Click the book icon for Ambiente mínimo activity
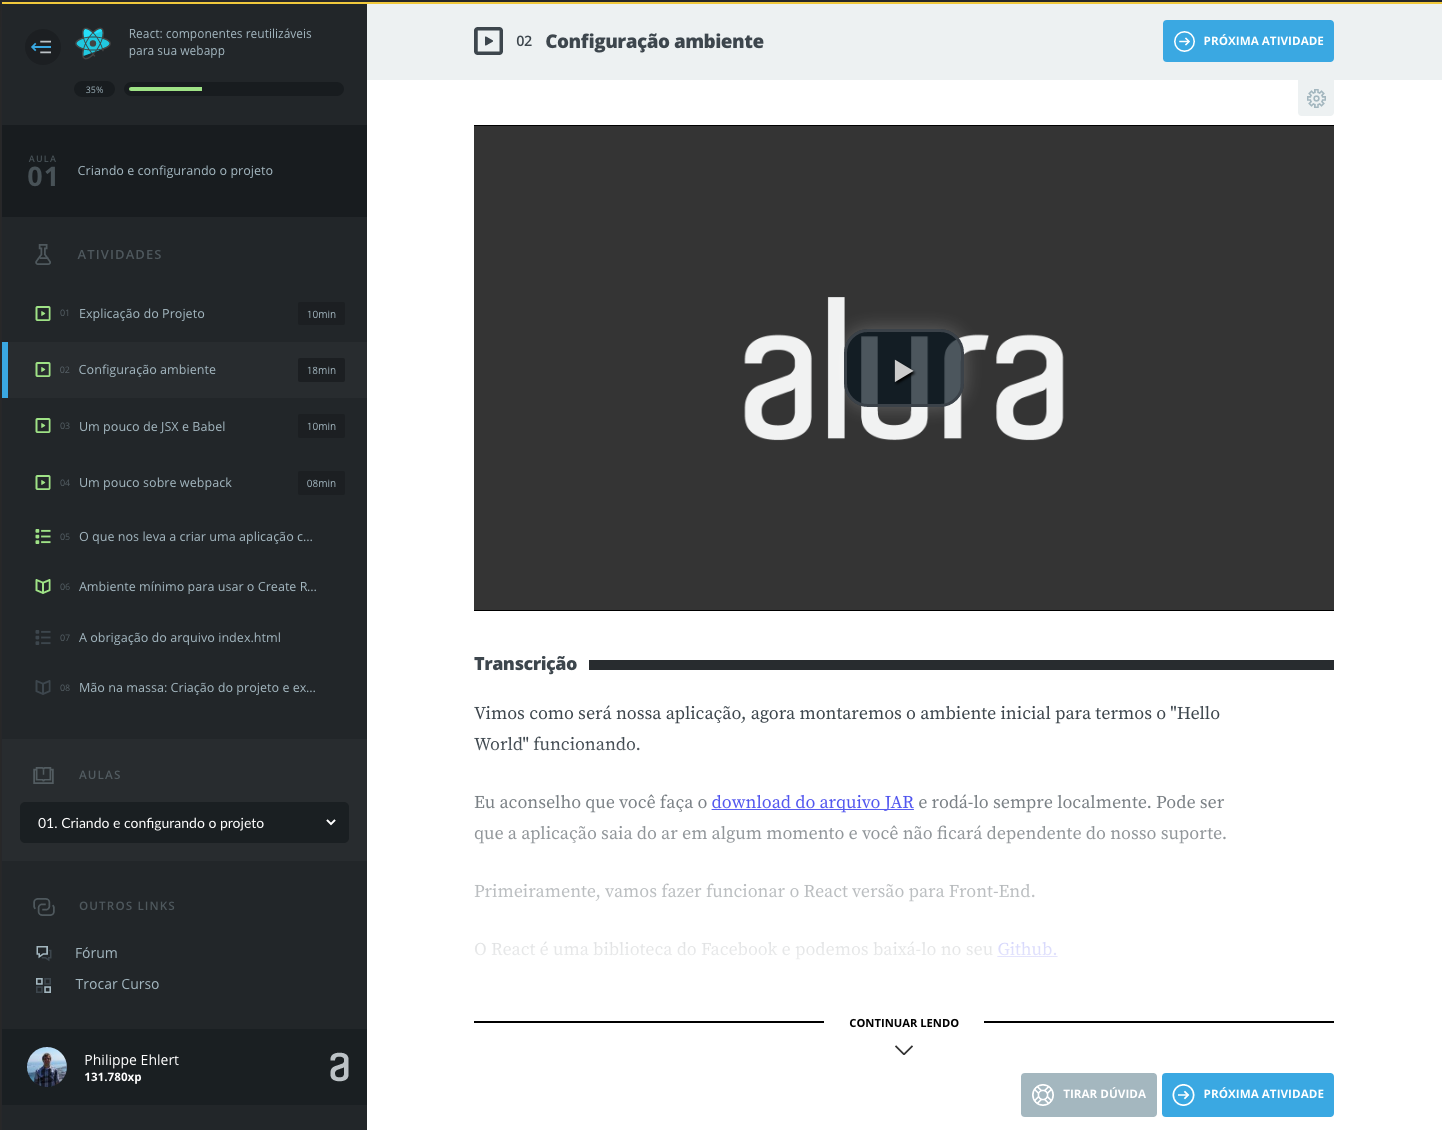Viewport: 1442px width, 1130px height. click(x=43, y=586)
